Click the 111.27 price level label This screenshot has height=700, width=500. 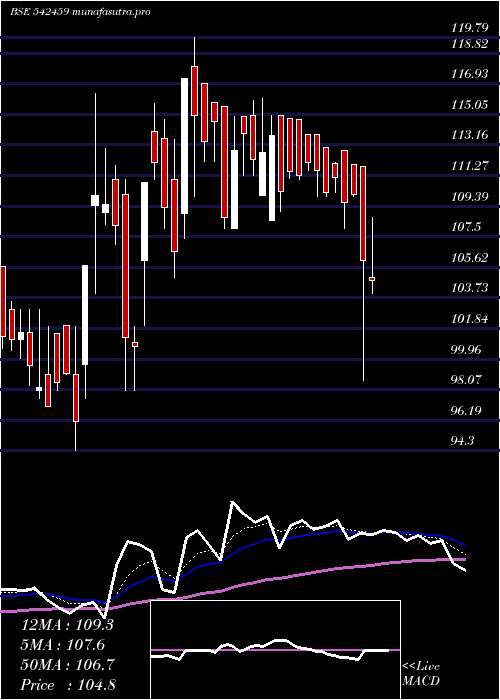click(x=470, y=166)
